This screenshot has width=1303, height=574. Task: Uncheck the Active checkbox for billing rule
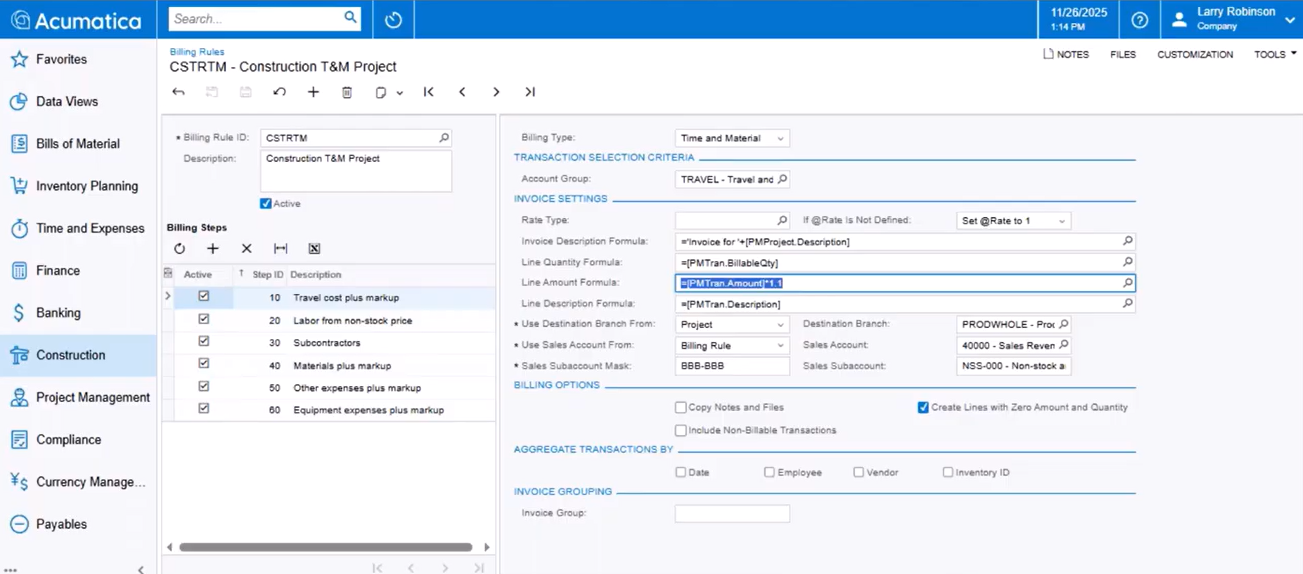266,204
